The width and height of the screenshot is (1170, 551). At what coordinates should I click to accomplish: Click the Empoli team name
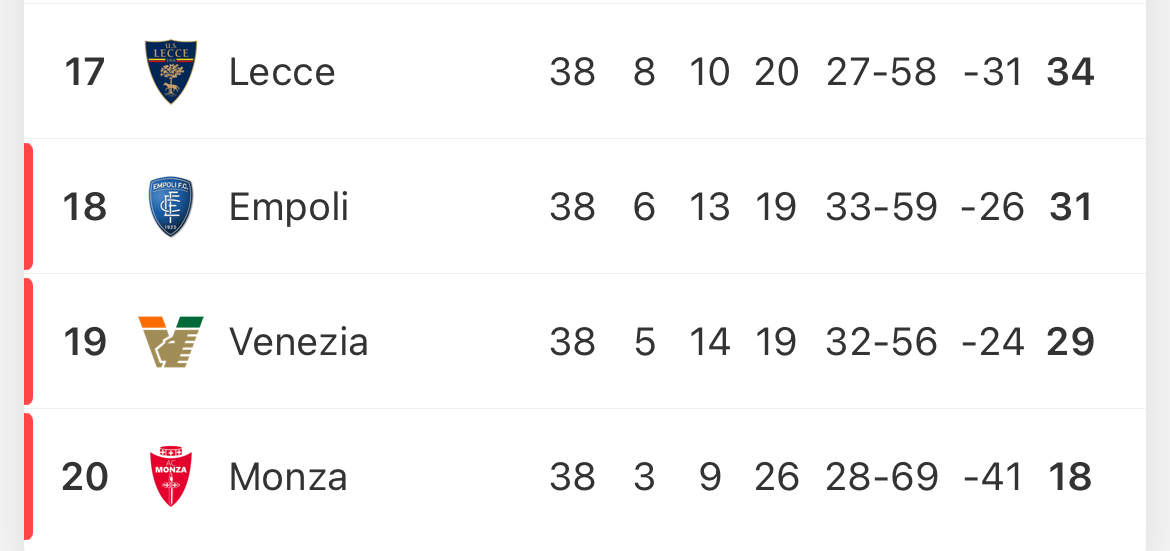pos(289,207)
